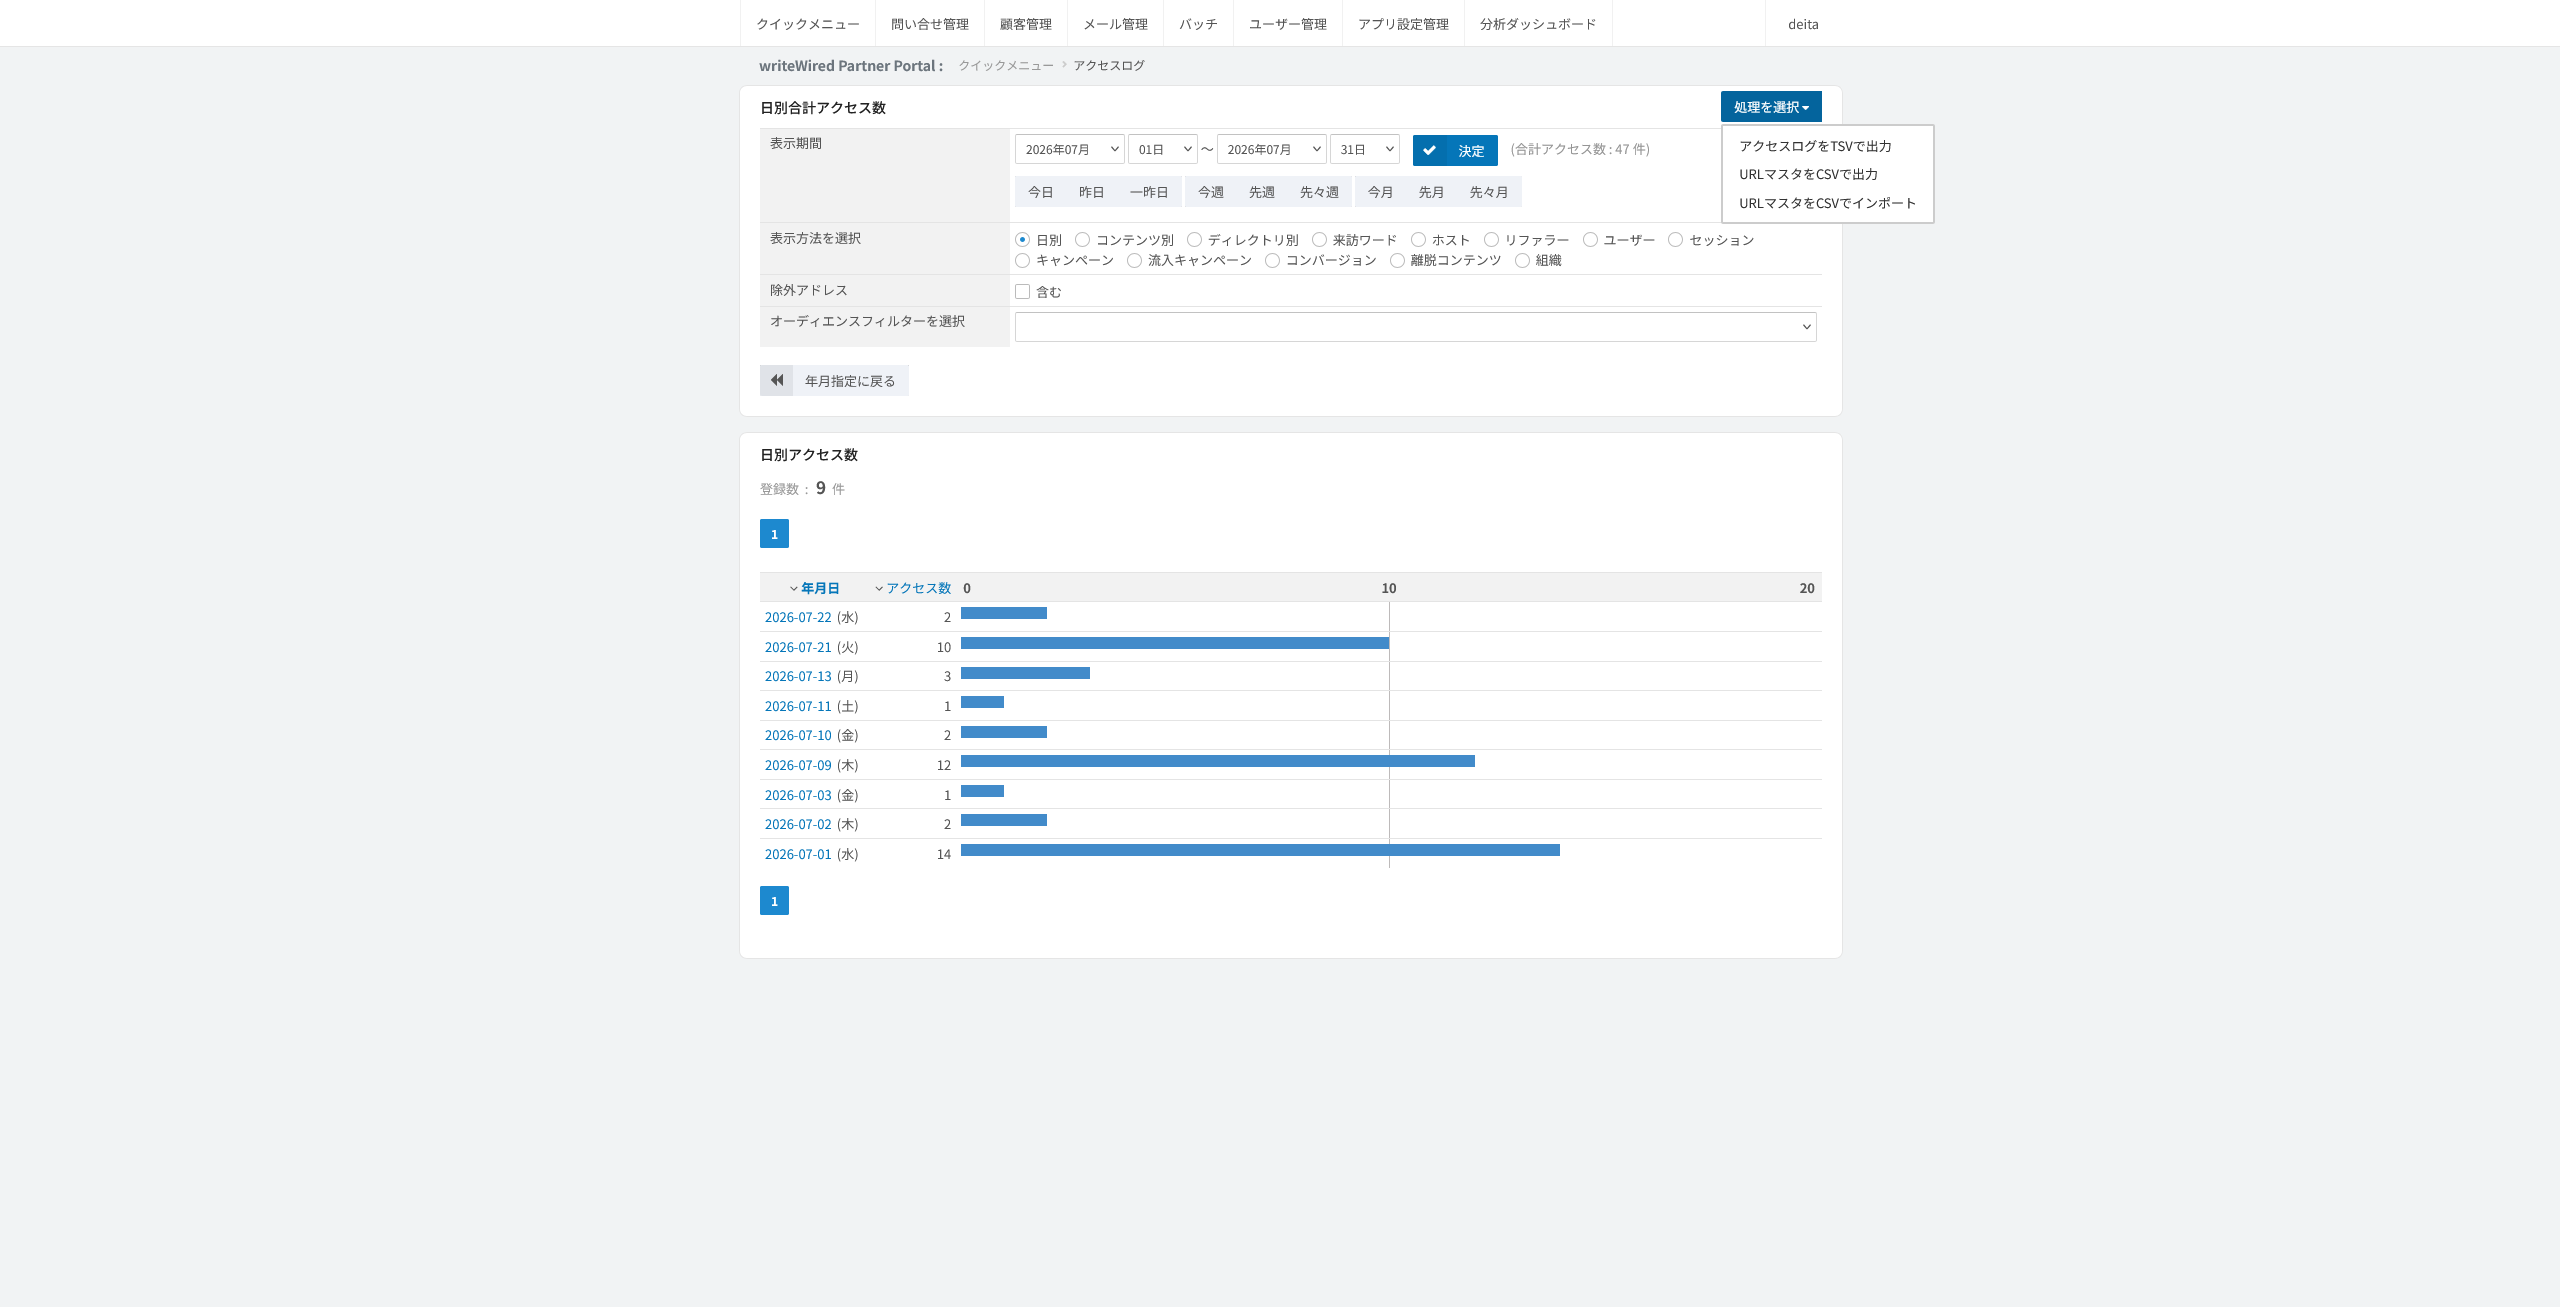Image resolution: width=2560 pixels, height=1307 pixels.
Task: Click the 一昨日 quick range button
Action: pyautogui.click(x=1149, y=192)
